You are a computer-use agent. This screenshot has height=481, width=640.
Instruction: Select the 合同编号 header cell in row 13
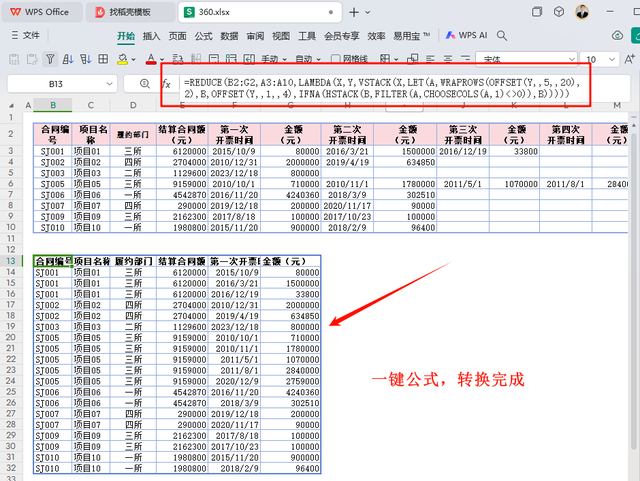[53, 261]
